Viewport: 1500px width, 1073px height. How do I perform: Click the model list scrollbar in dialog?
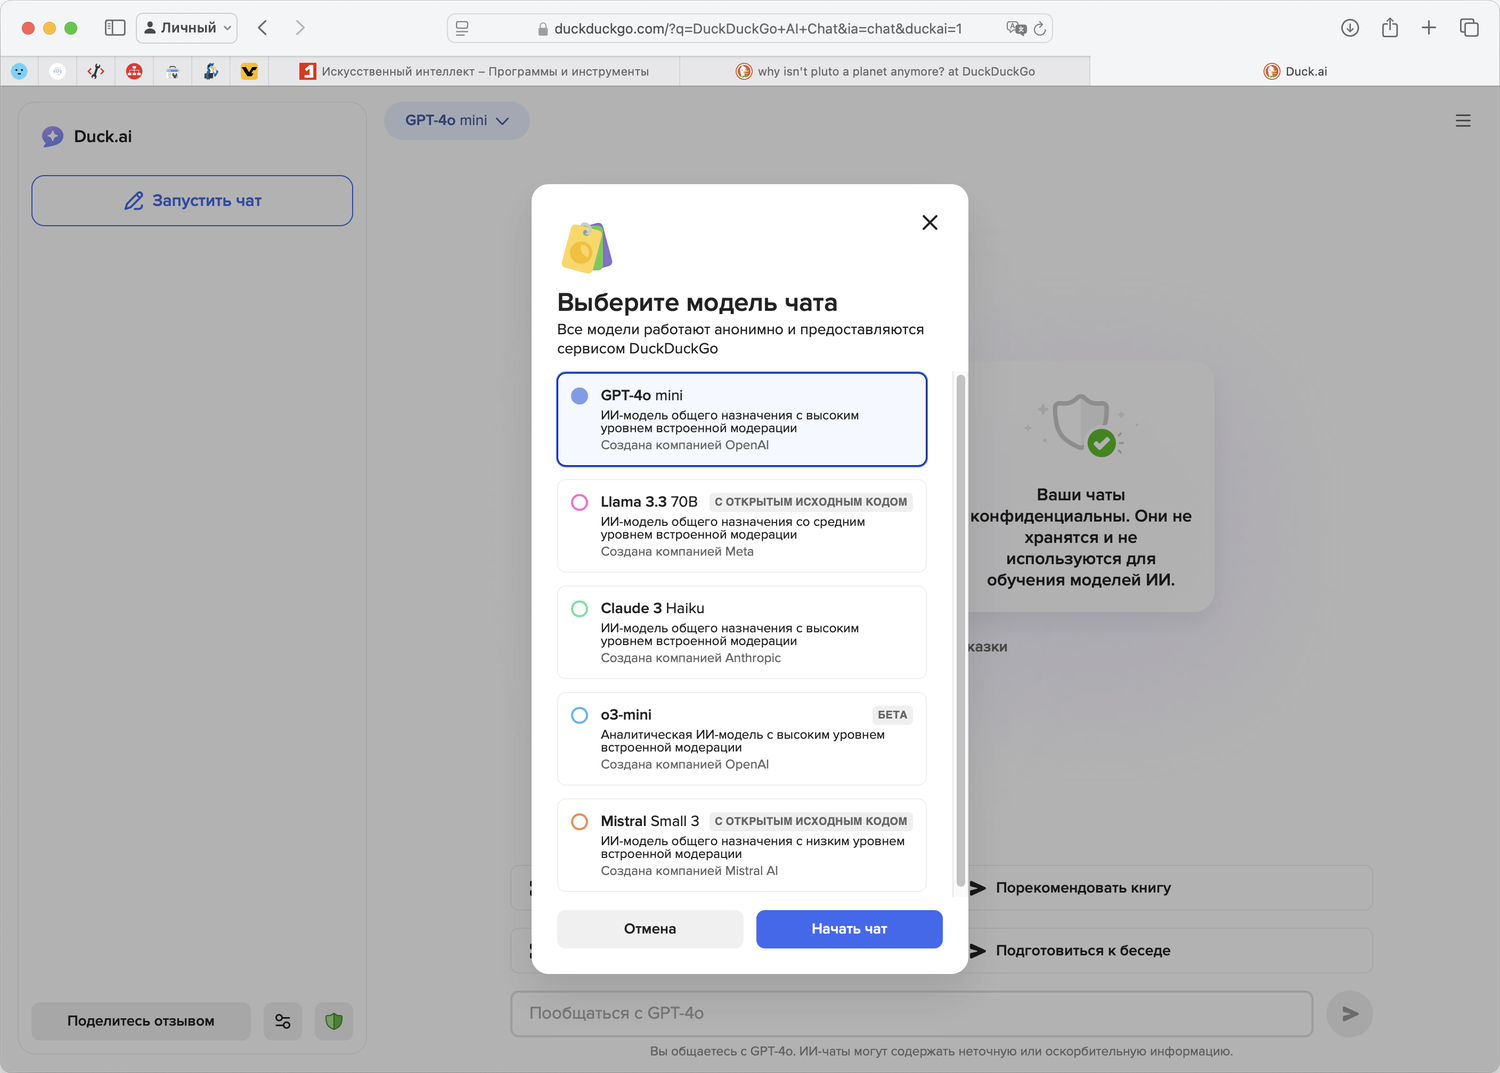coord(961,630)
